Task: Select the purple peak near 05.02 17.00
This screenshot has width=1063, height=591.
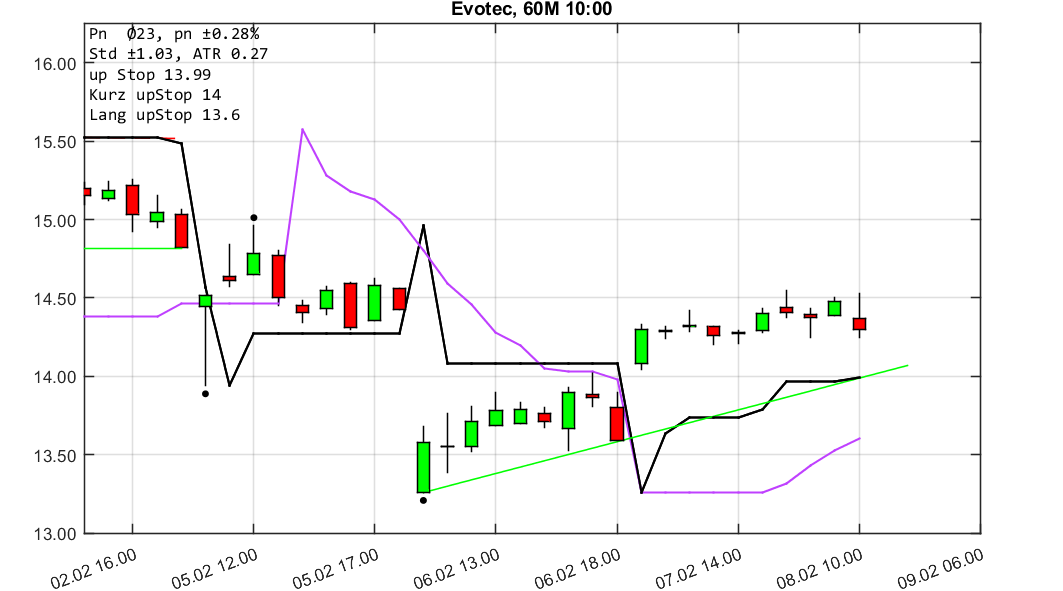Action: tap(303, 130)
